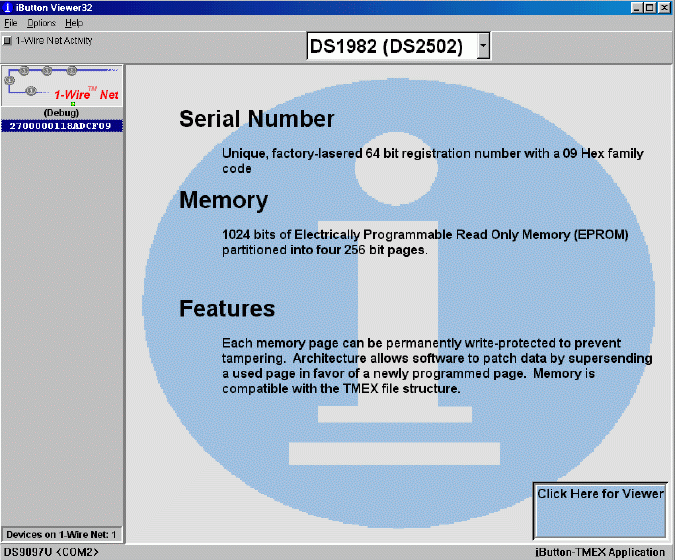Click the DS9097U <COM2> status bar entry
675x560 pixels.
coord(51,552)
